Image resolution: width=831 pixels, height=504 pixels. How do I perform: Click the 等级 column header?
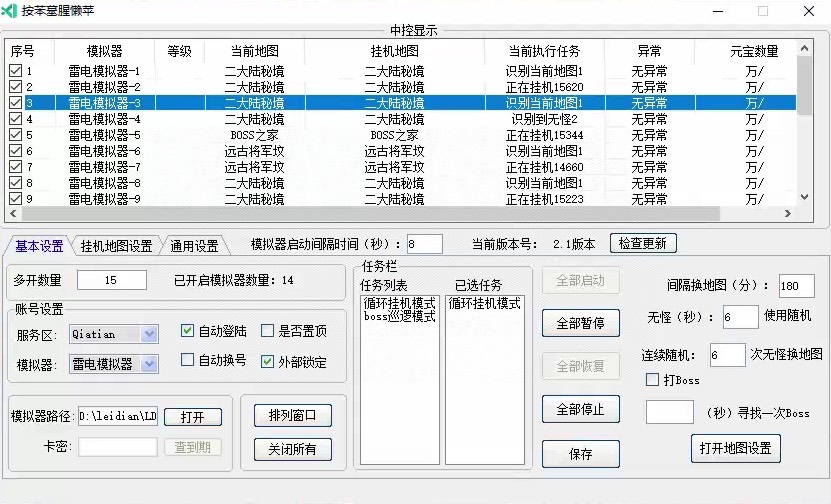(179, 51)
